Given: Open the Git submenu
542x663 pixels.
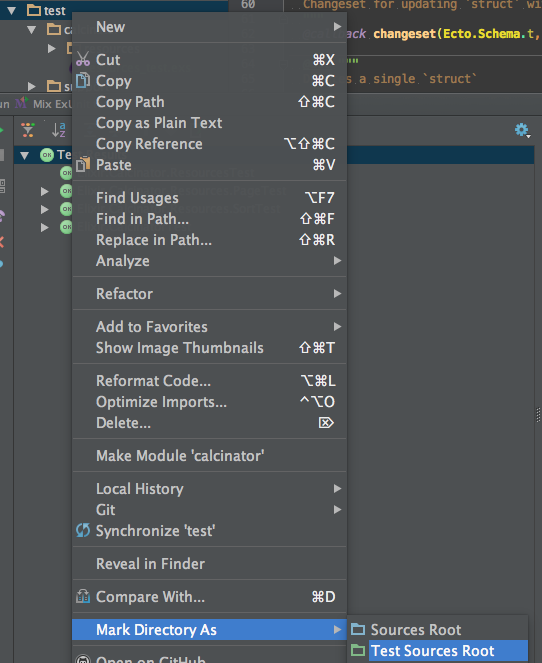Looking at the screenshot, I should (x=209, y=510).
